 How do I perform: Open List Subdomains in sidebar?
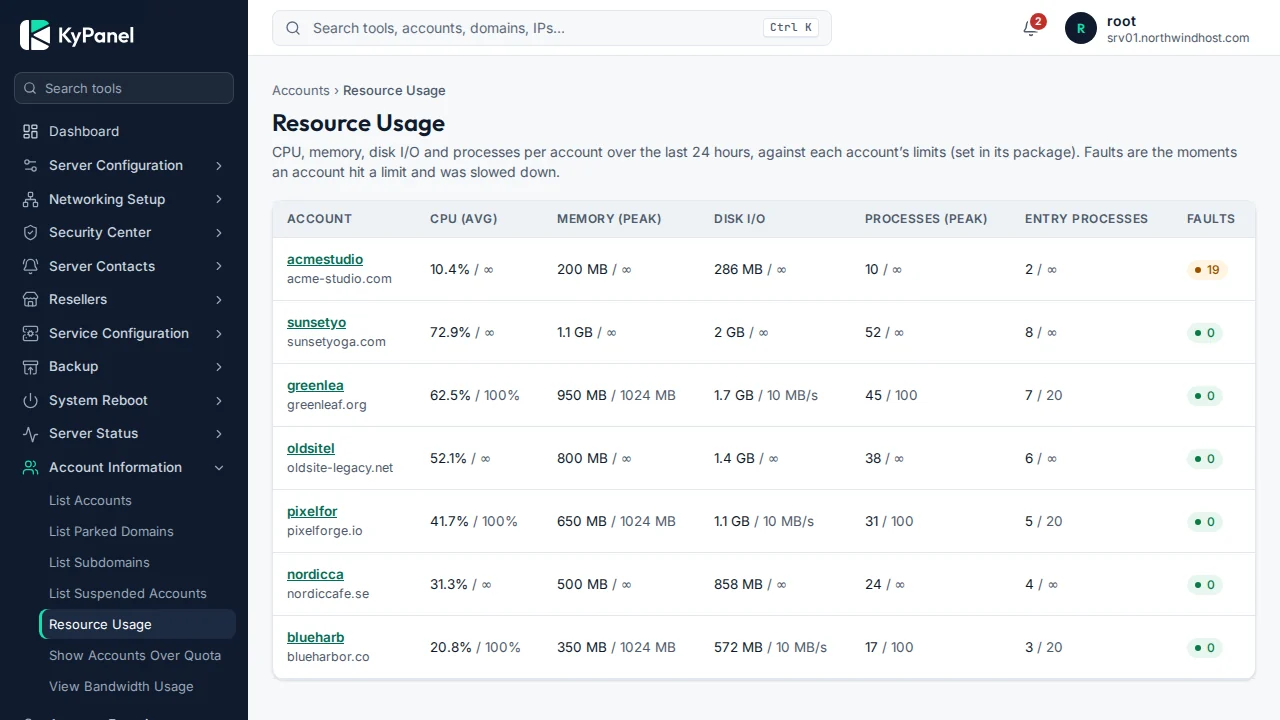click(99, 562)
